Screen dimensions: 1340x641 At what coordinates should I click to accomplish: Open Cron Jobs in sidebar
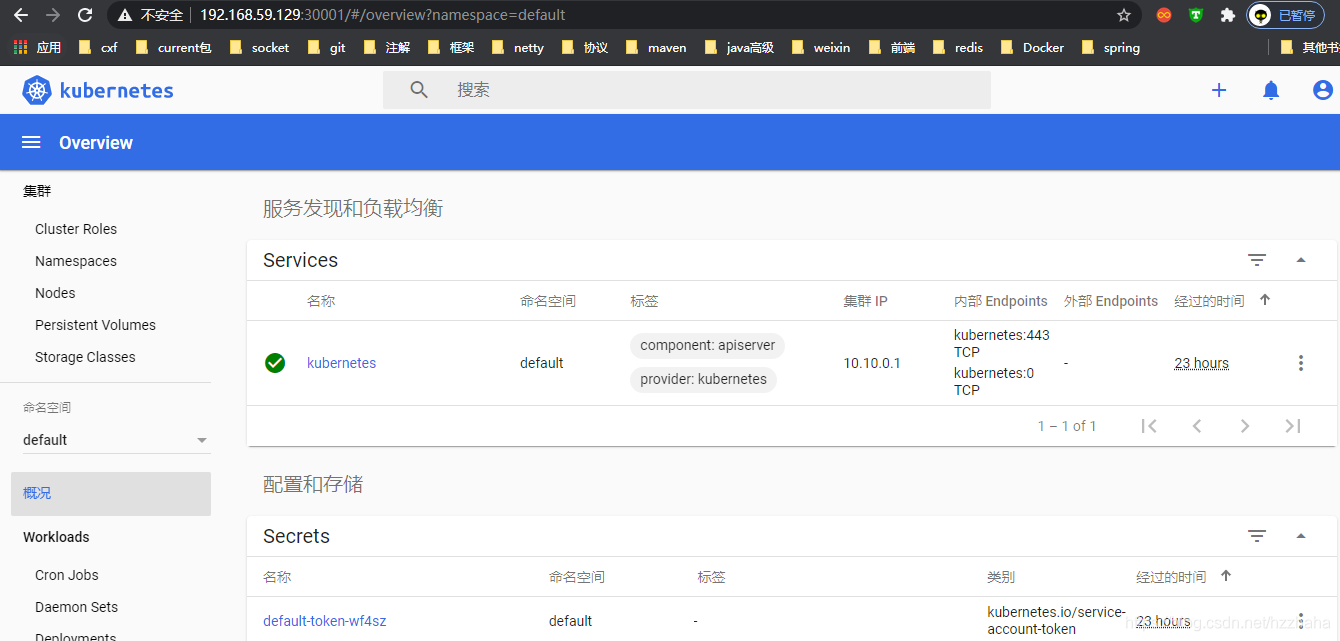[x=67, y=575]
